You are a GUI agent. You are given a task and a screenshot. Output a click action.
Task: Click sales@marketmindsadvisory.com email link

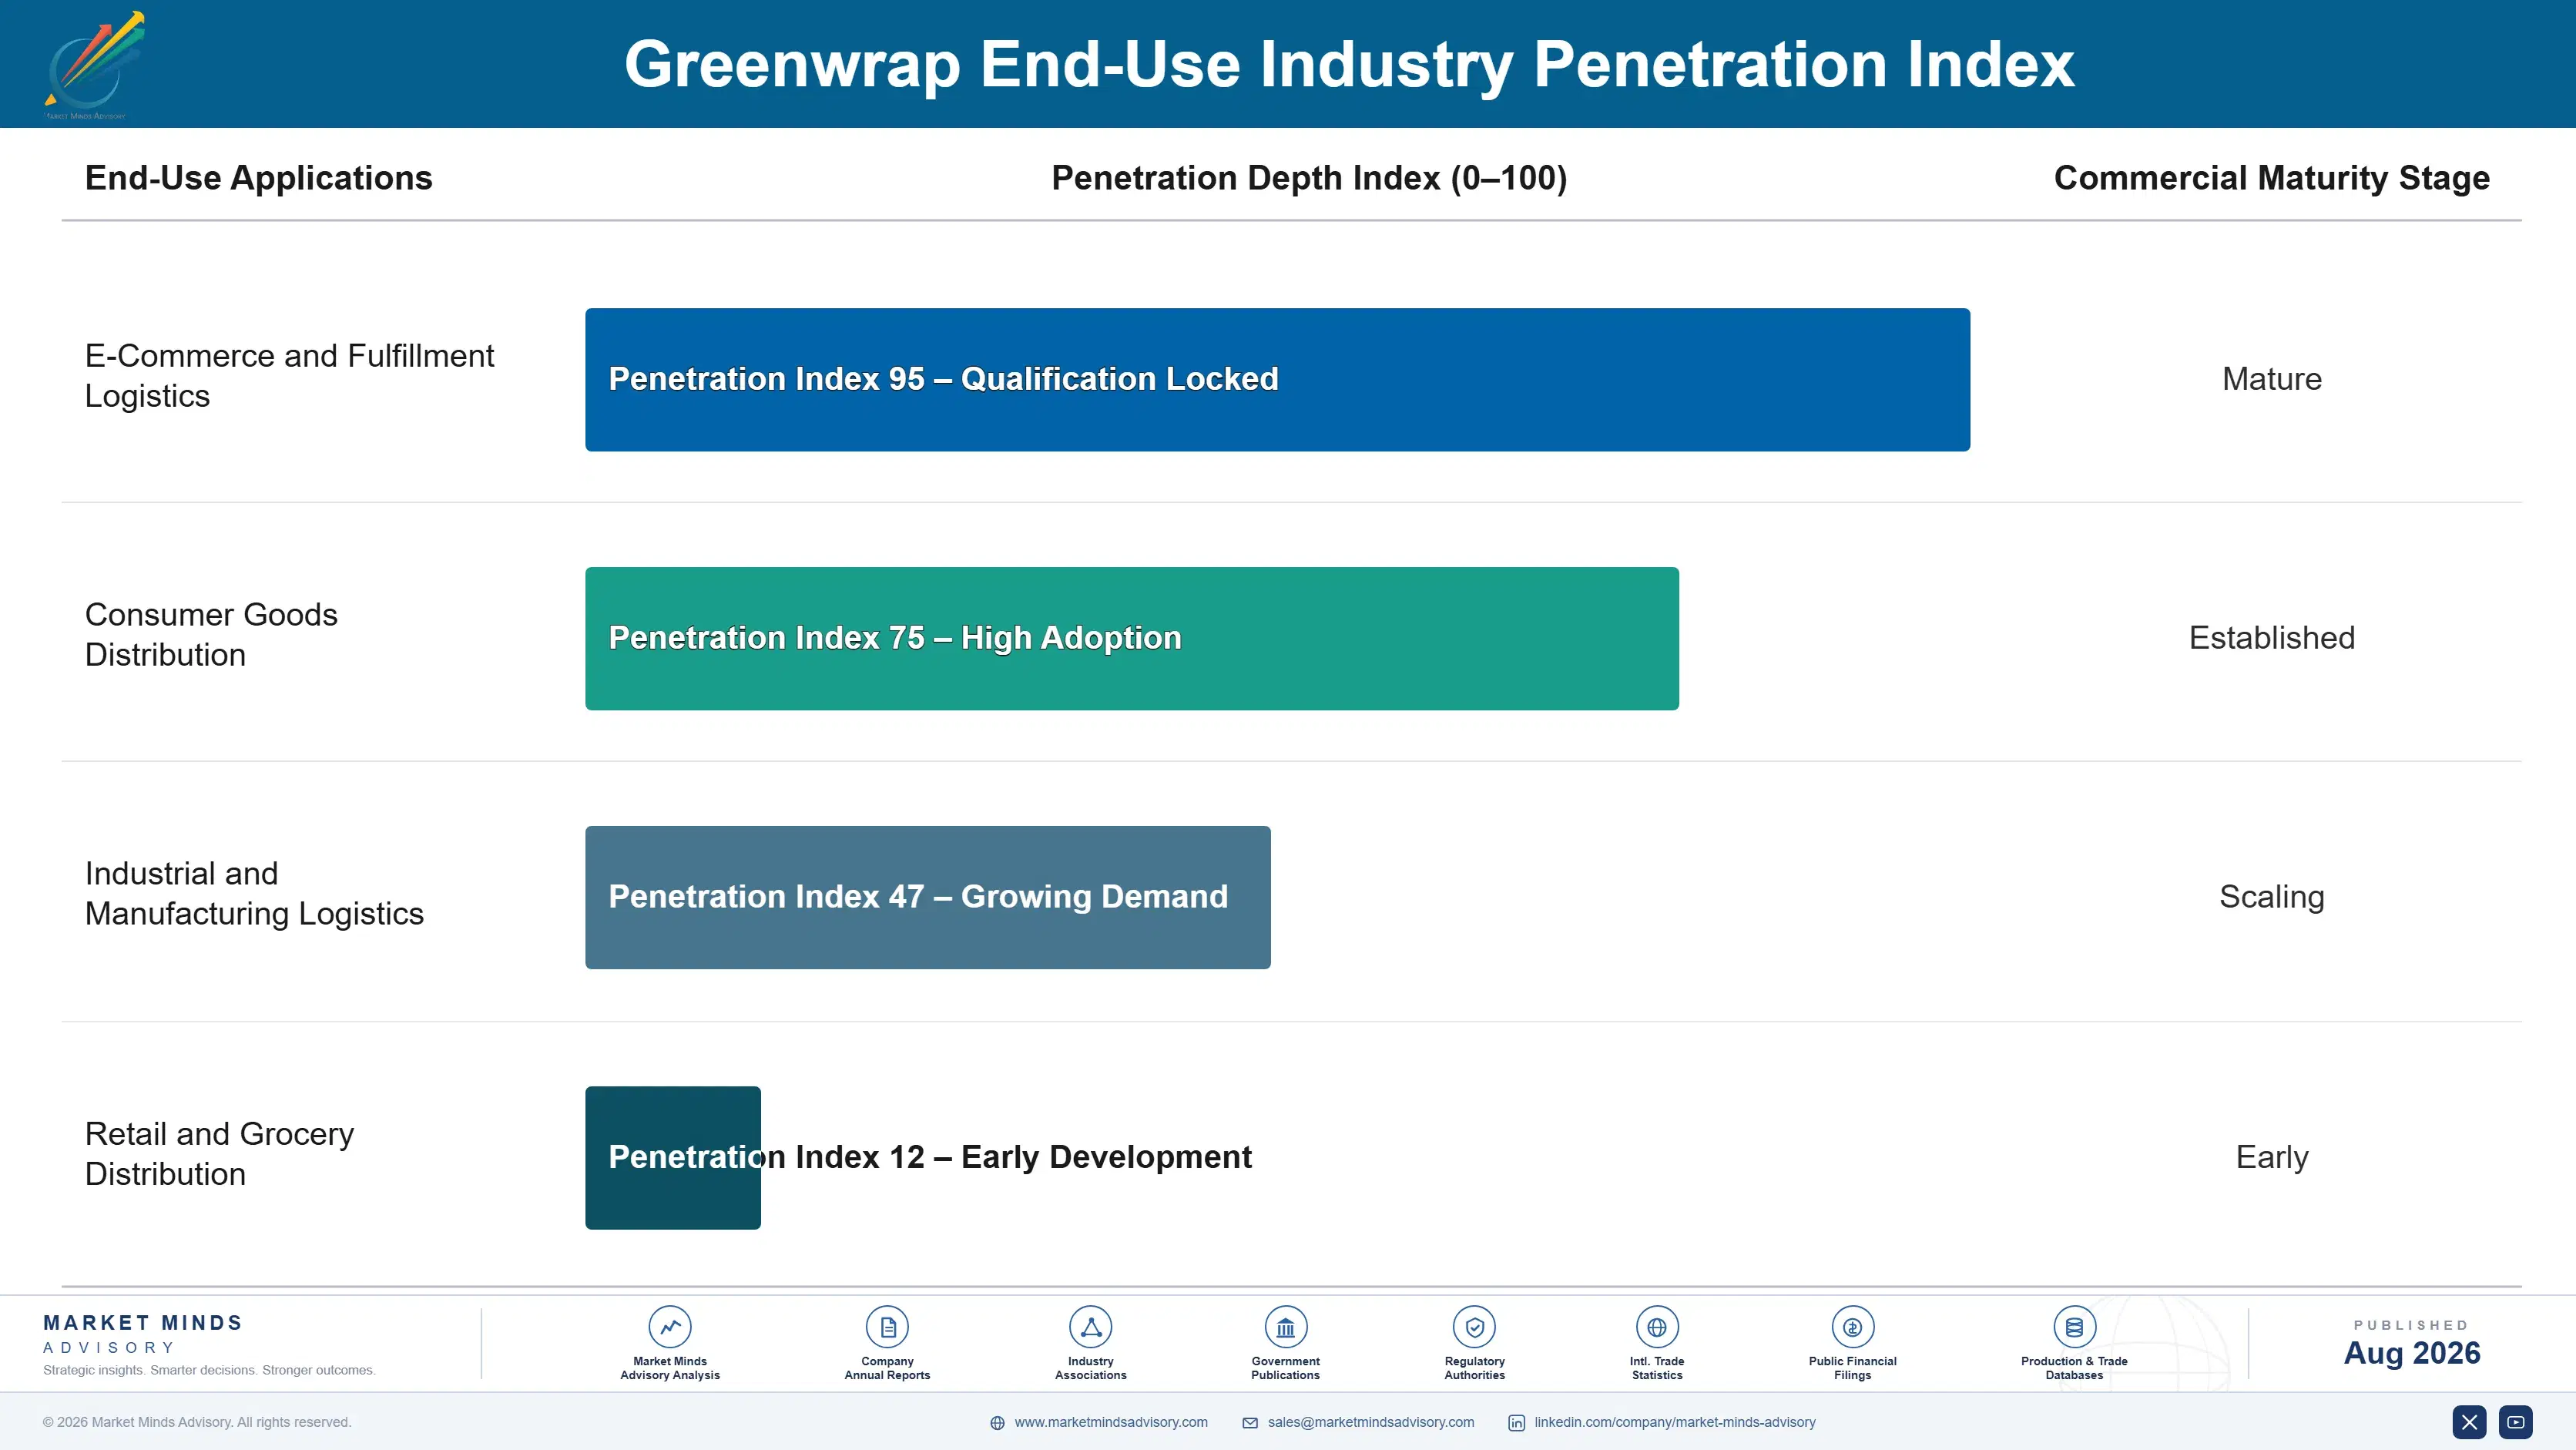[1371, 1422]
